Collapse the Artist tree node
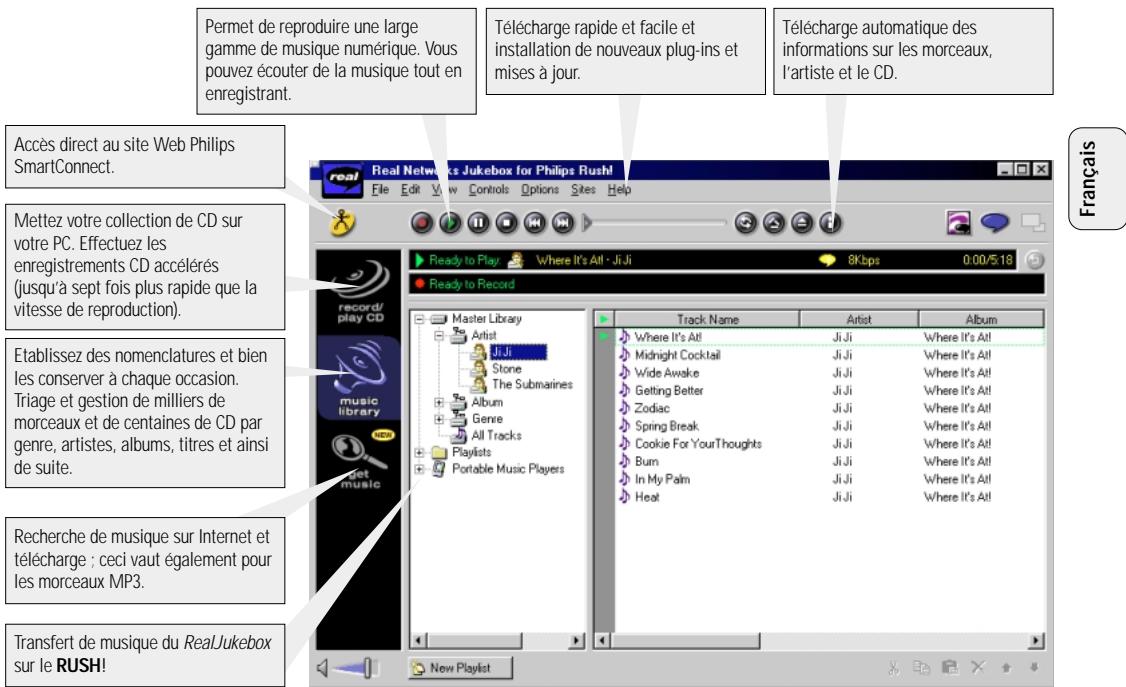The height and width of the screenshot is (687, 1126). [x=439, y=335]
